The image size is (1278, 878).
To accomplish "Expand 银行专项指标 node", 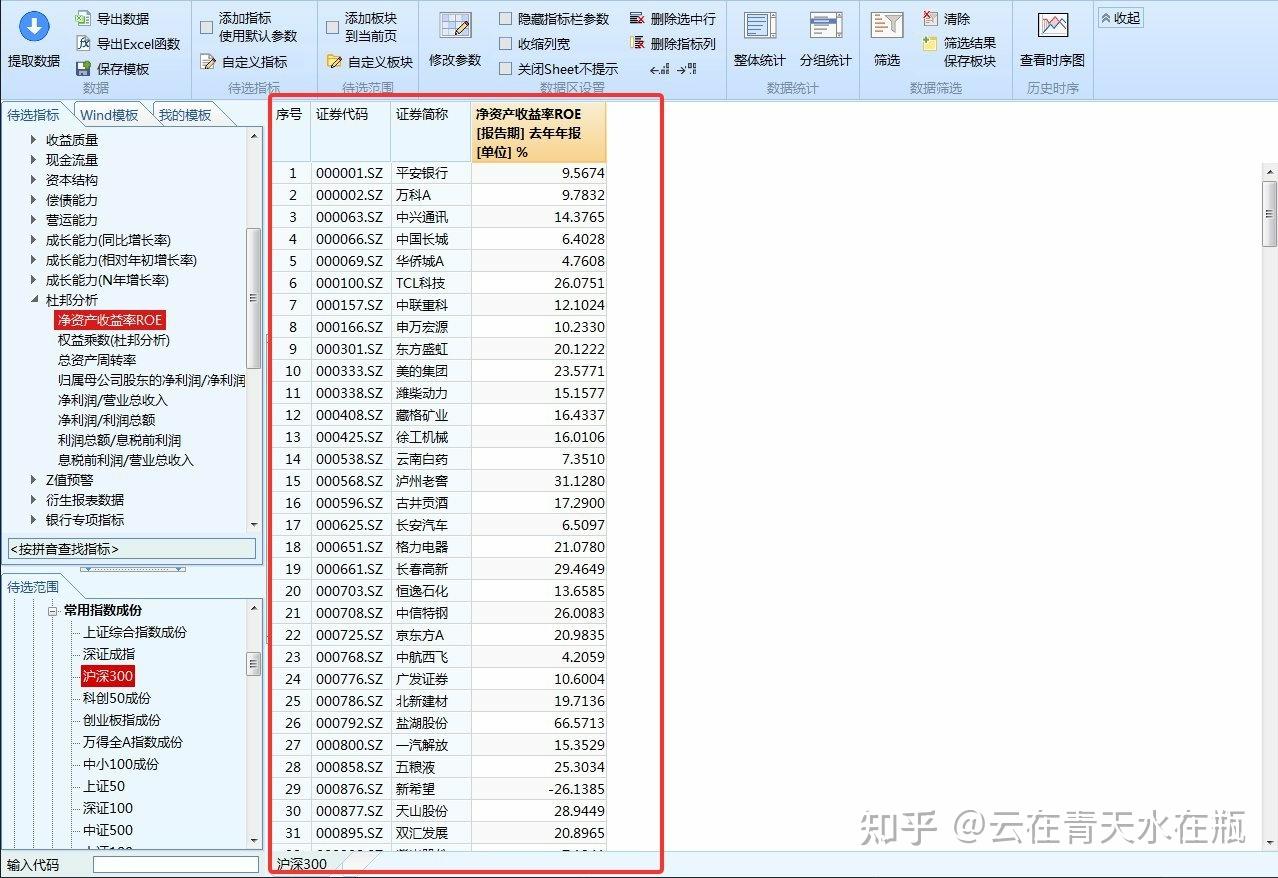I will click(x=33, y=520).
